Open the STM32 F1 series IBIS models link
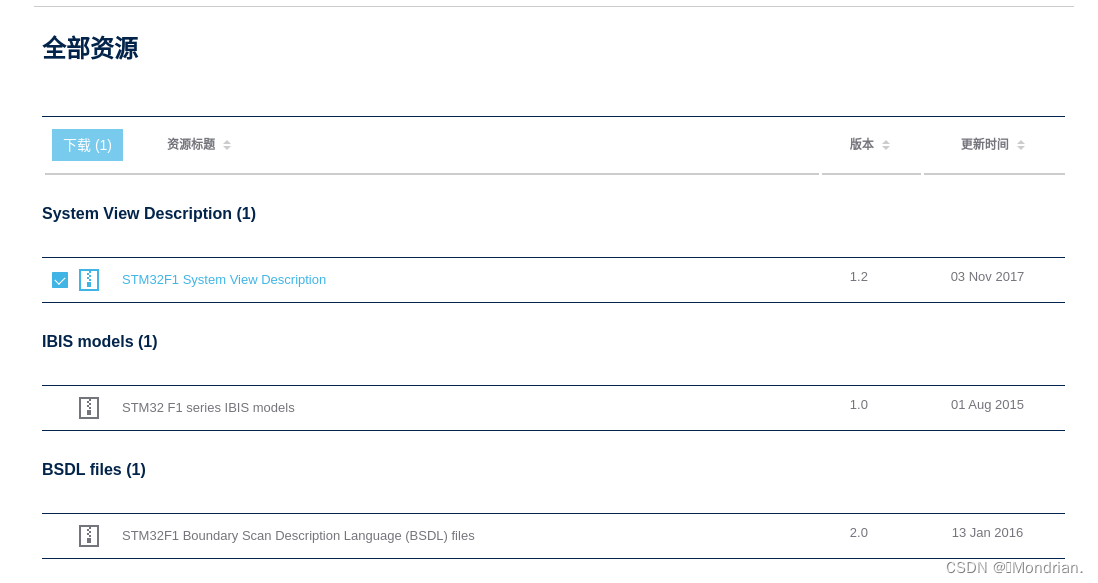 [x=208, y=408]
